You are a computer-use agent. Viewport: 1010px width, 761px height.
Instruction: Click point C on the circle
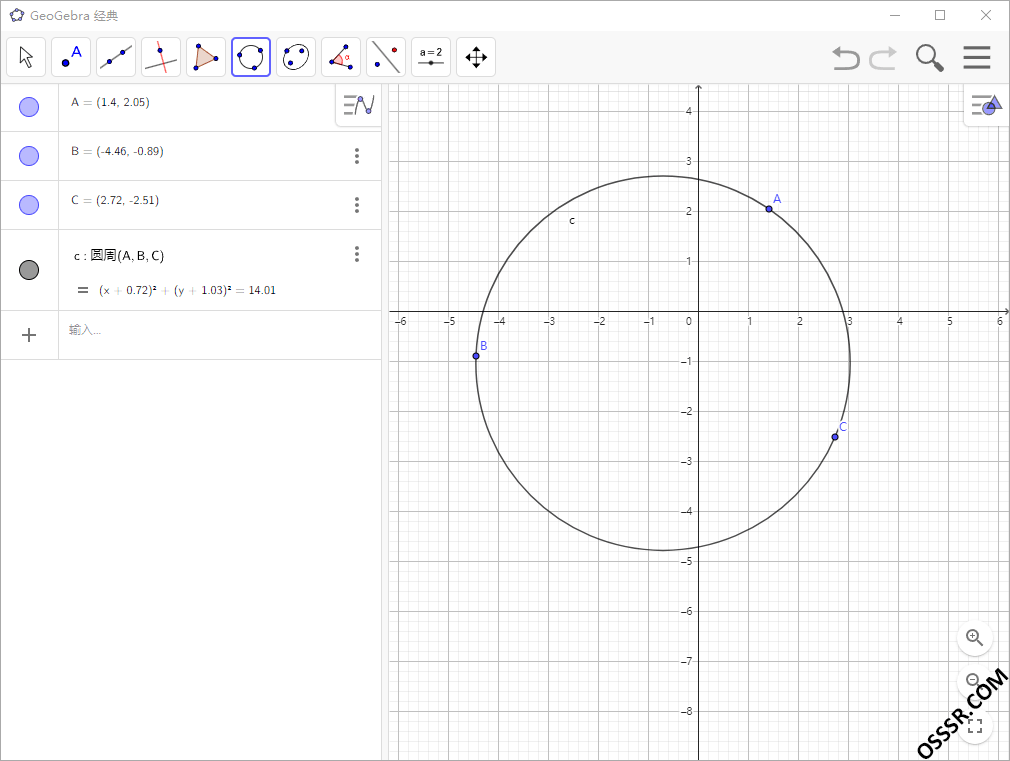(x=835, y=437)
